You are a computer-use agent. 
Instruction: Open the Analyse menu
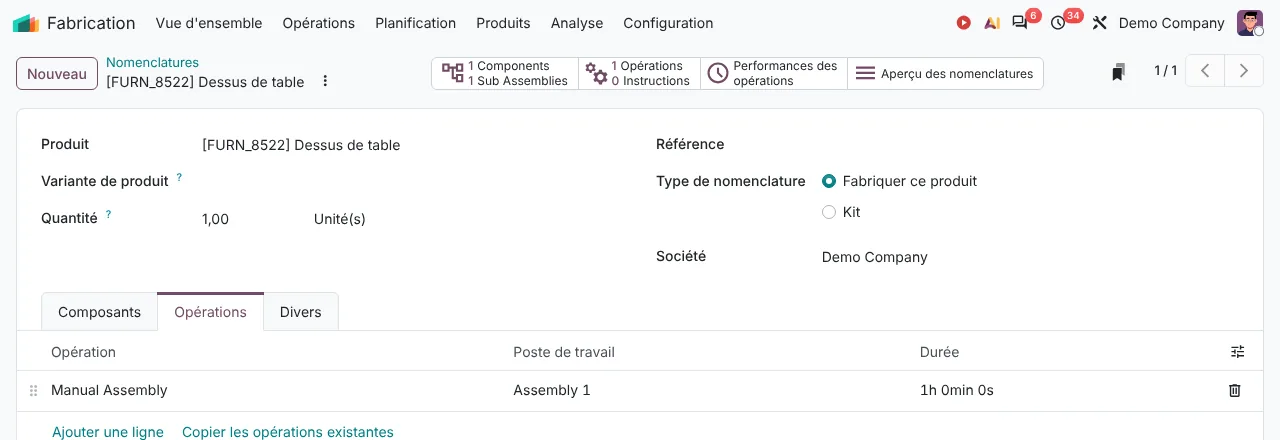click(577, 23)
